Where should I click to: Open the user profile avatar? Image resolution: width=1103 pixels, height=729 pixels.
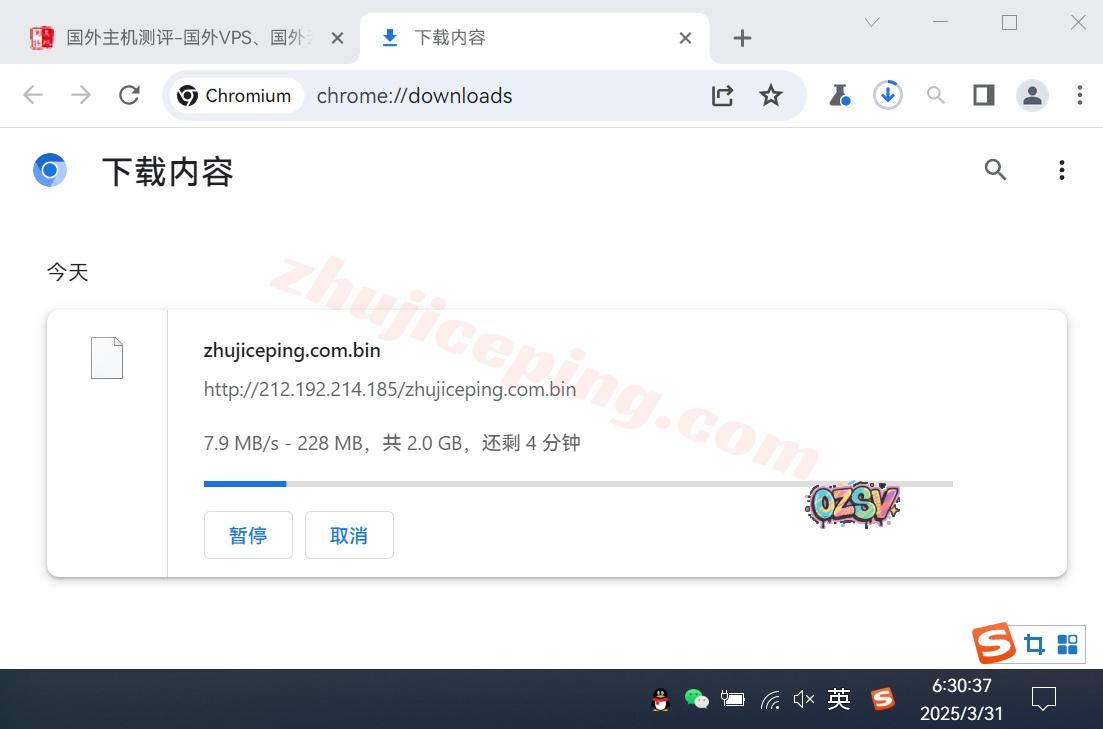(x=1032, y=95)
